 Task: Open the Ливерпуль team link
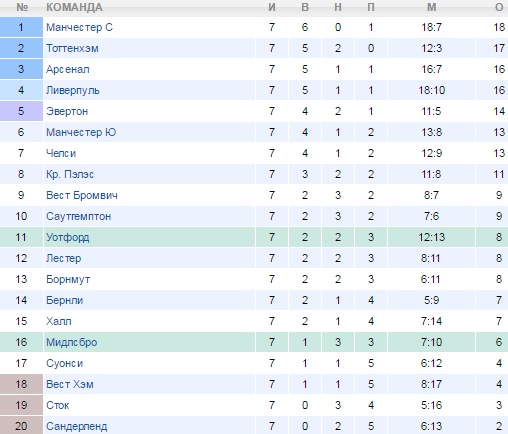click(x=73, y=90)
